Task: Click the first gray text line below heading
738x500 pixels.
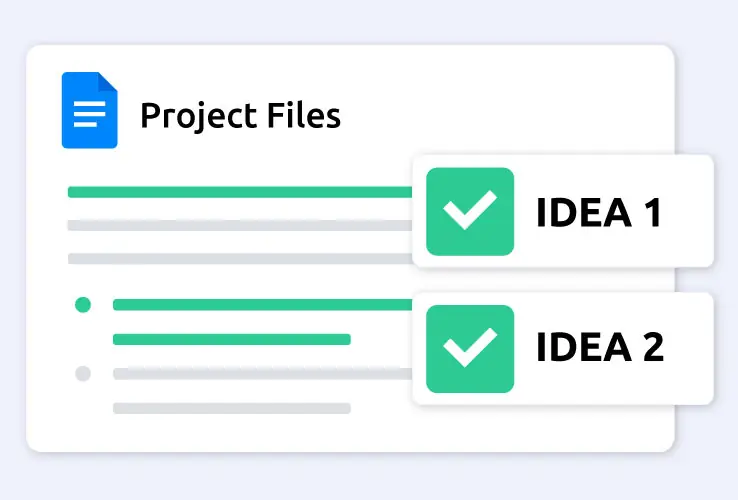Action: coord(240,225)
